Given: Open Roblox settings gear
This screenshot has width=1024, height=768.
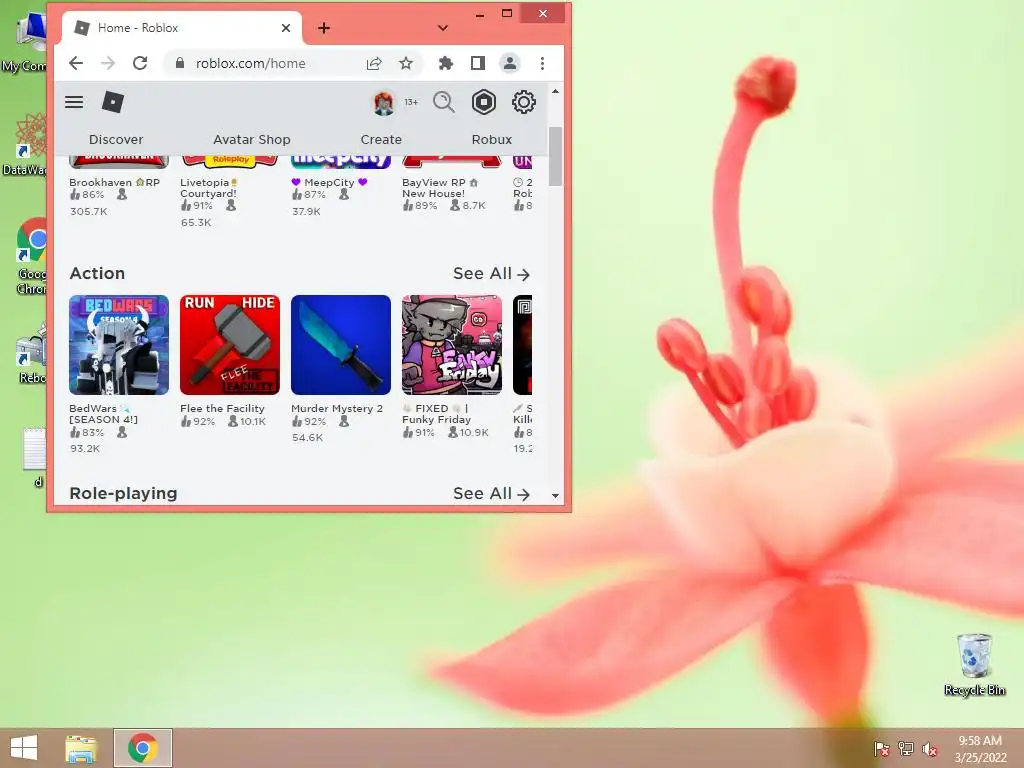Looking at the screenshot, I should [x=523, y=103].
